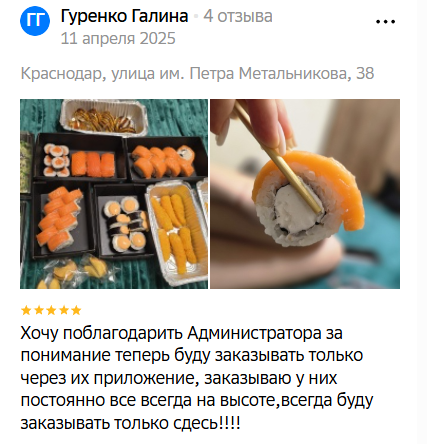This screenshot has height=444, width=427.
Task: Click the second rating star
Action: 38,310
